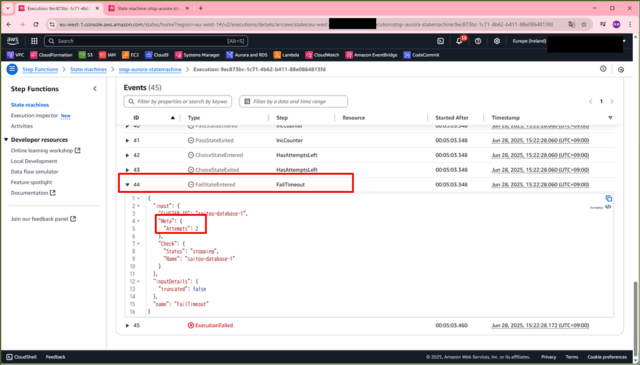Open Aurora and RDS favorite shortcut

(x=247, y=55)
